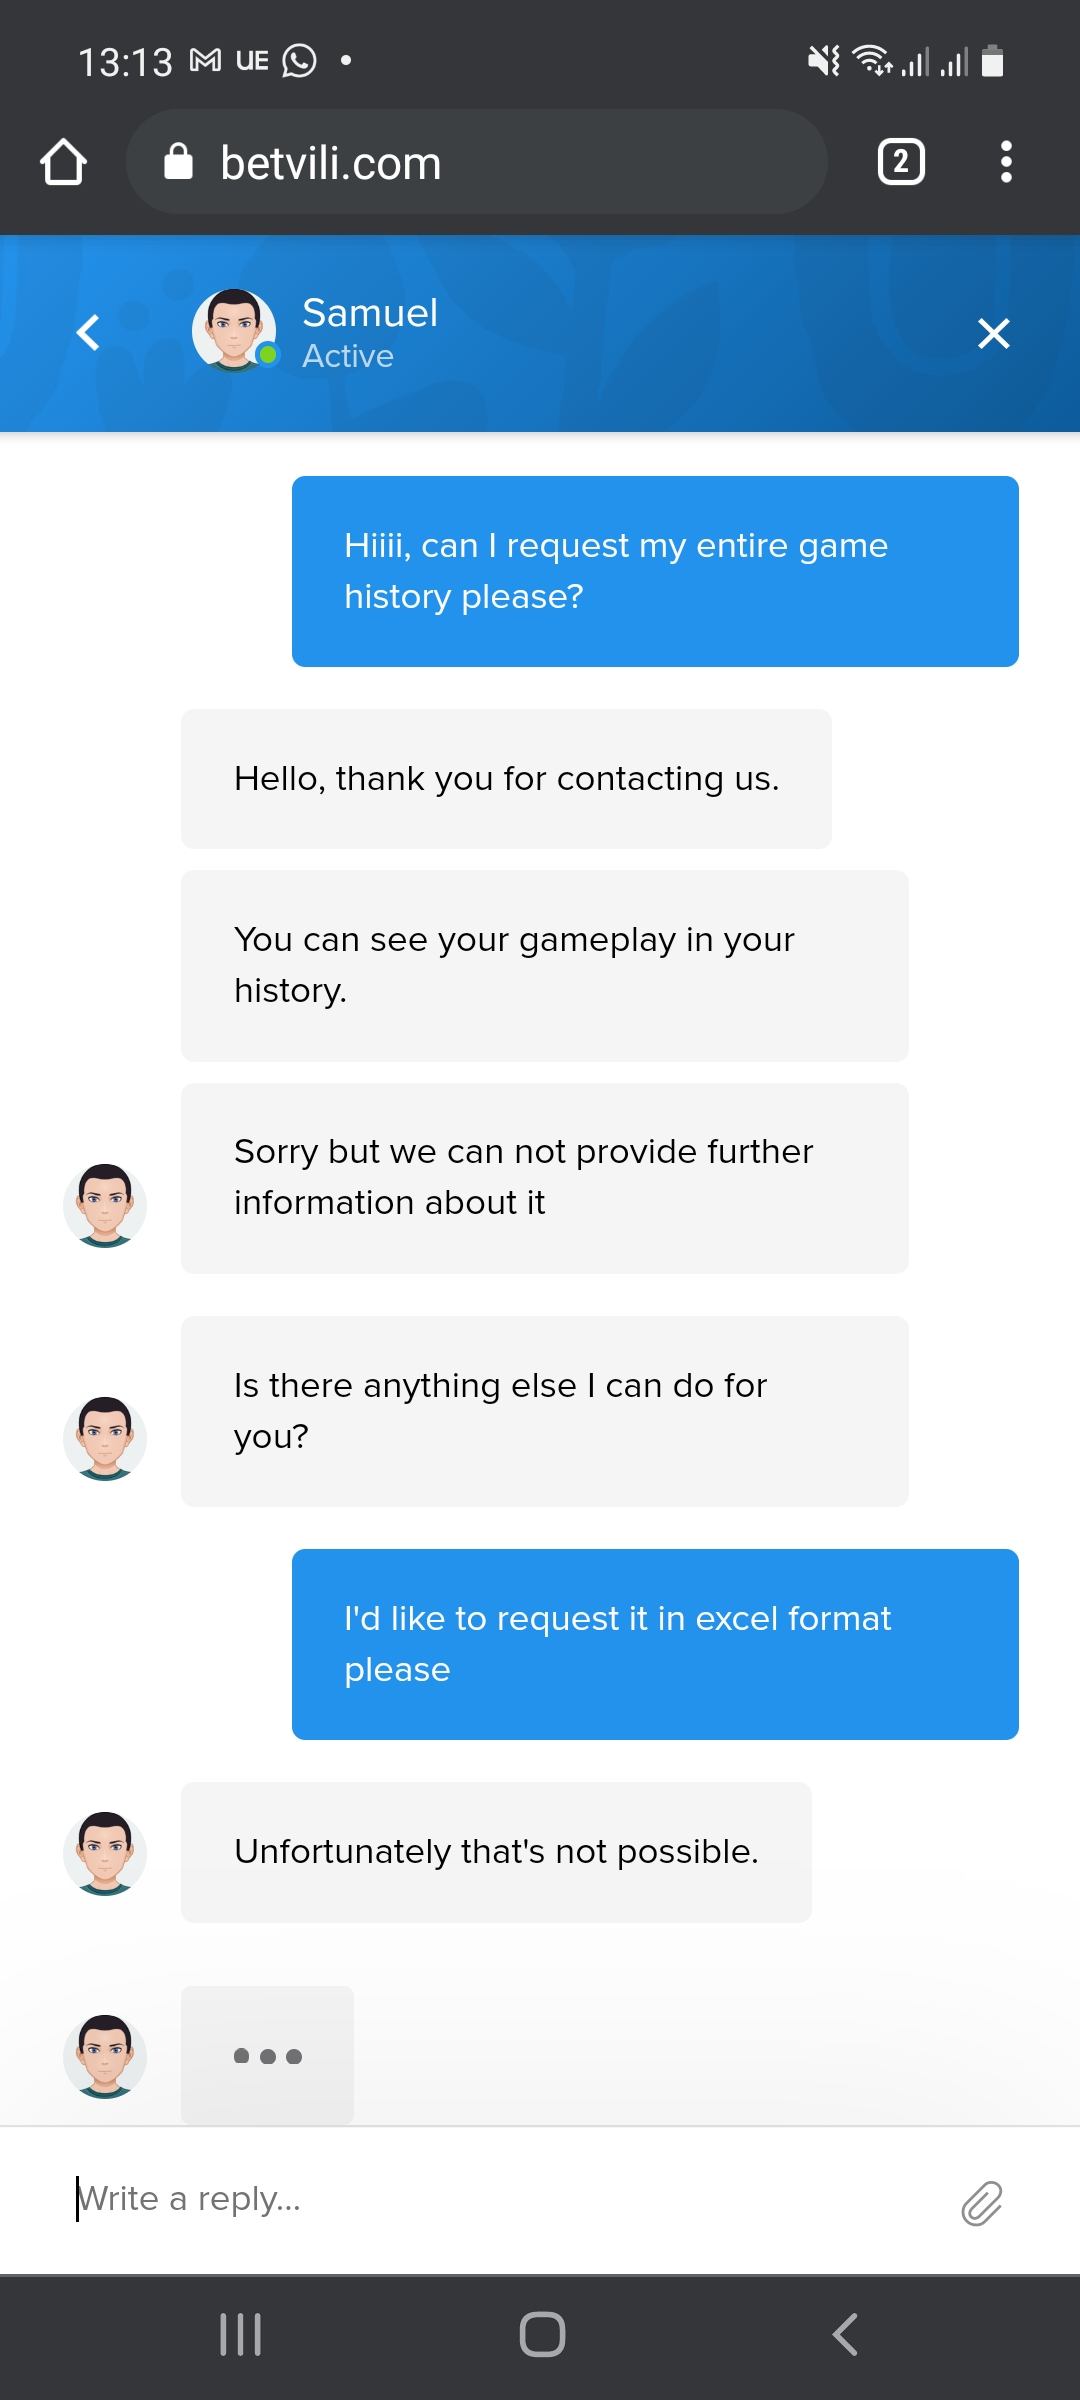Tap the 'Unfortunately that's not possible.' message

pos(496,1852)
